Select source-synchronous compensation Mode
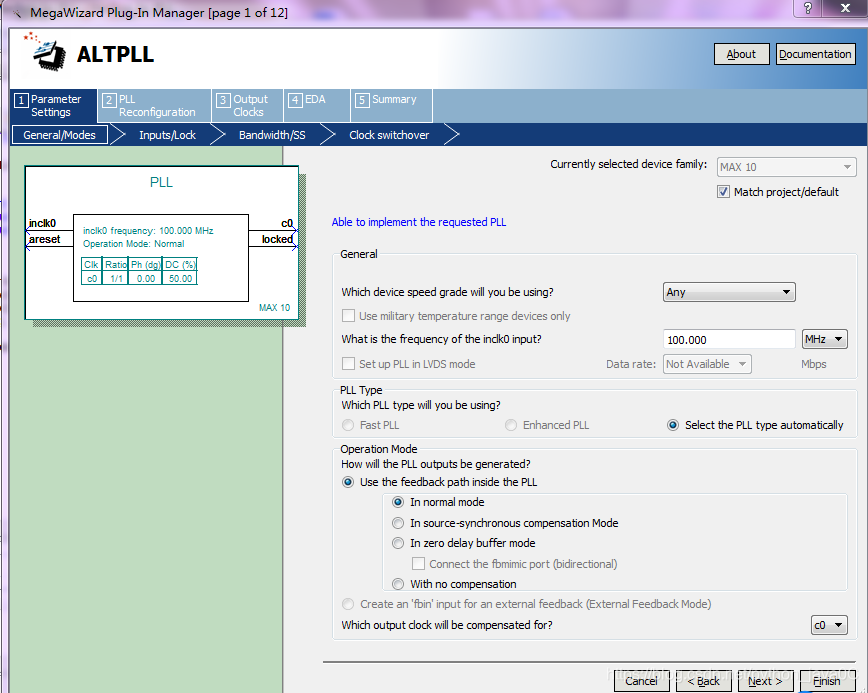Image resolution: width=868 pixels, height=693 pixels. click(x=398, y=523)
